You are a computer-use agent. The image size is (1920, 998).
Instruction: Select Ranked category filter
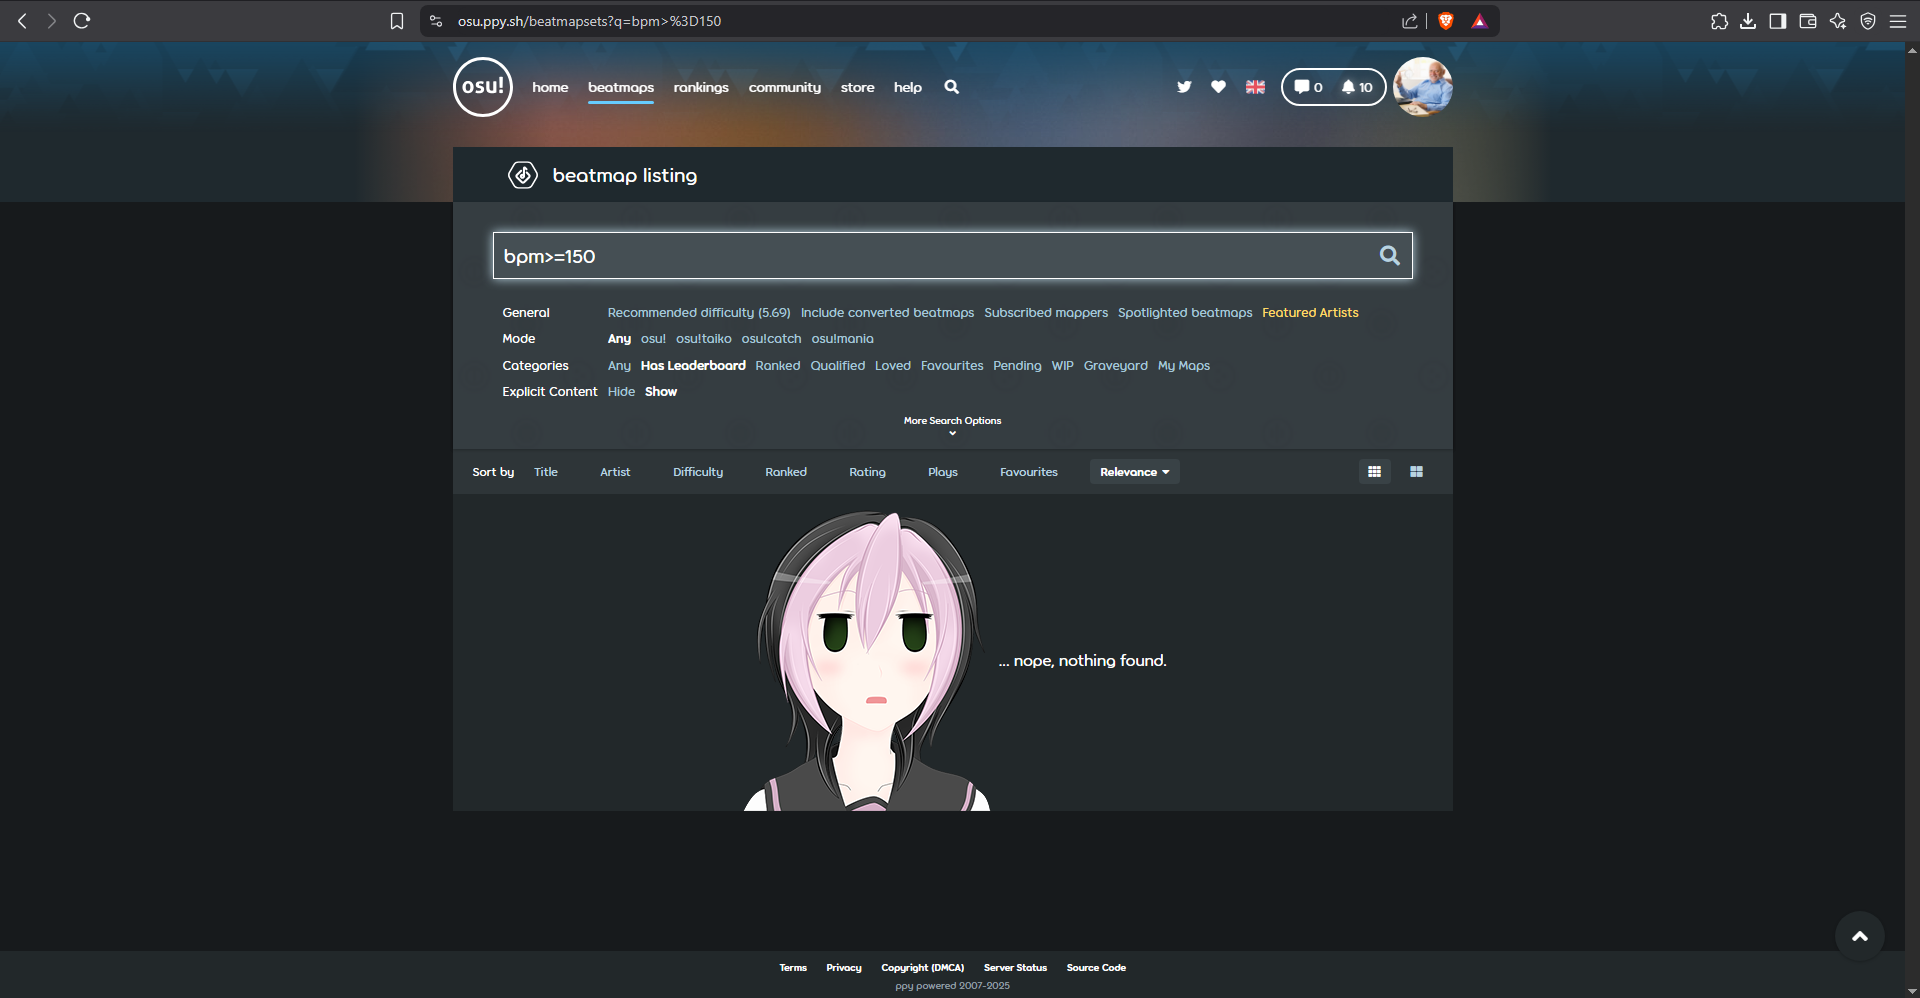pos(778,366)
